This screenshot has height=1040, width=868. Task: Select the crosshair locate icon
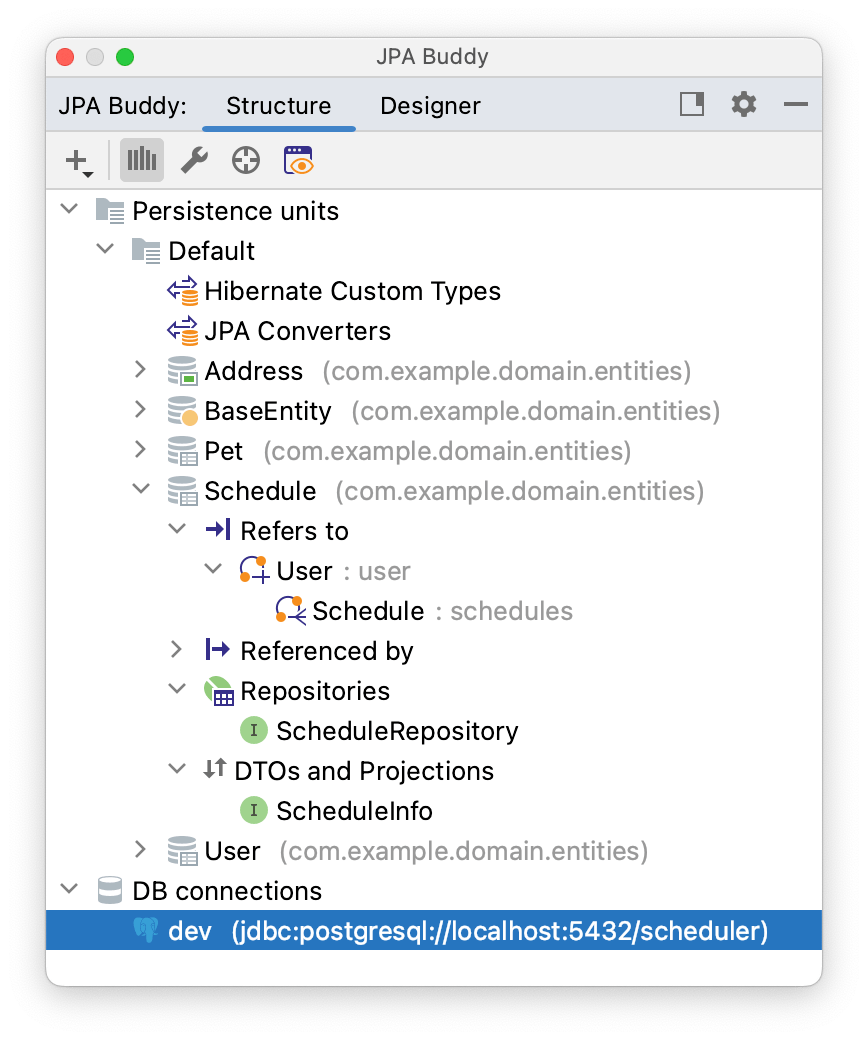pyautogui.click(x=245, y=160)
